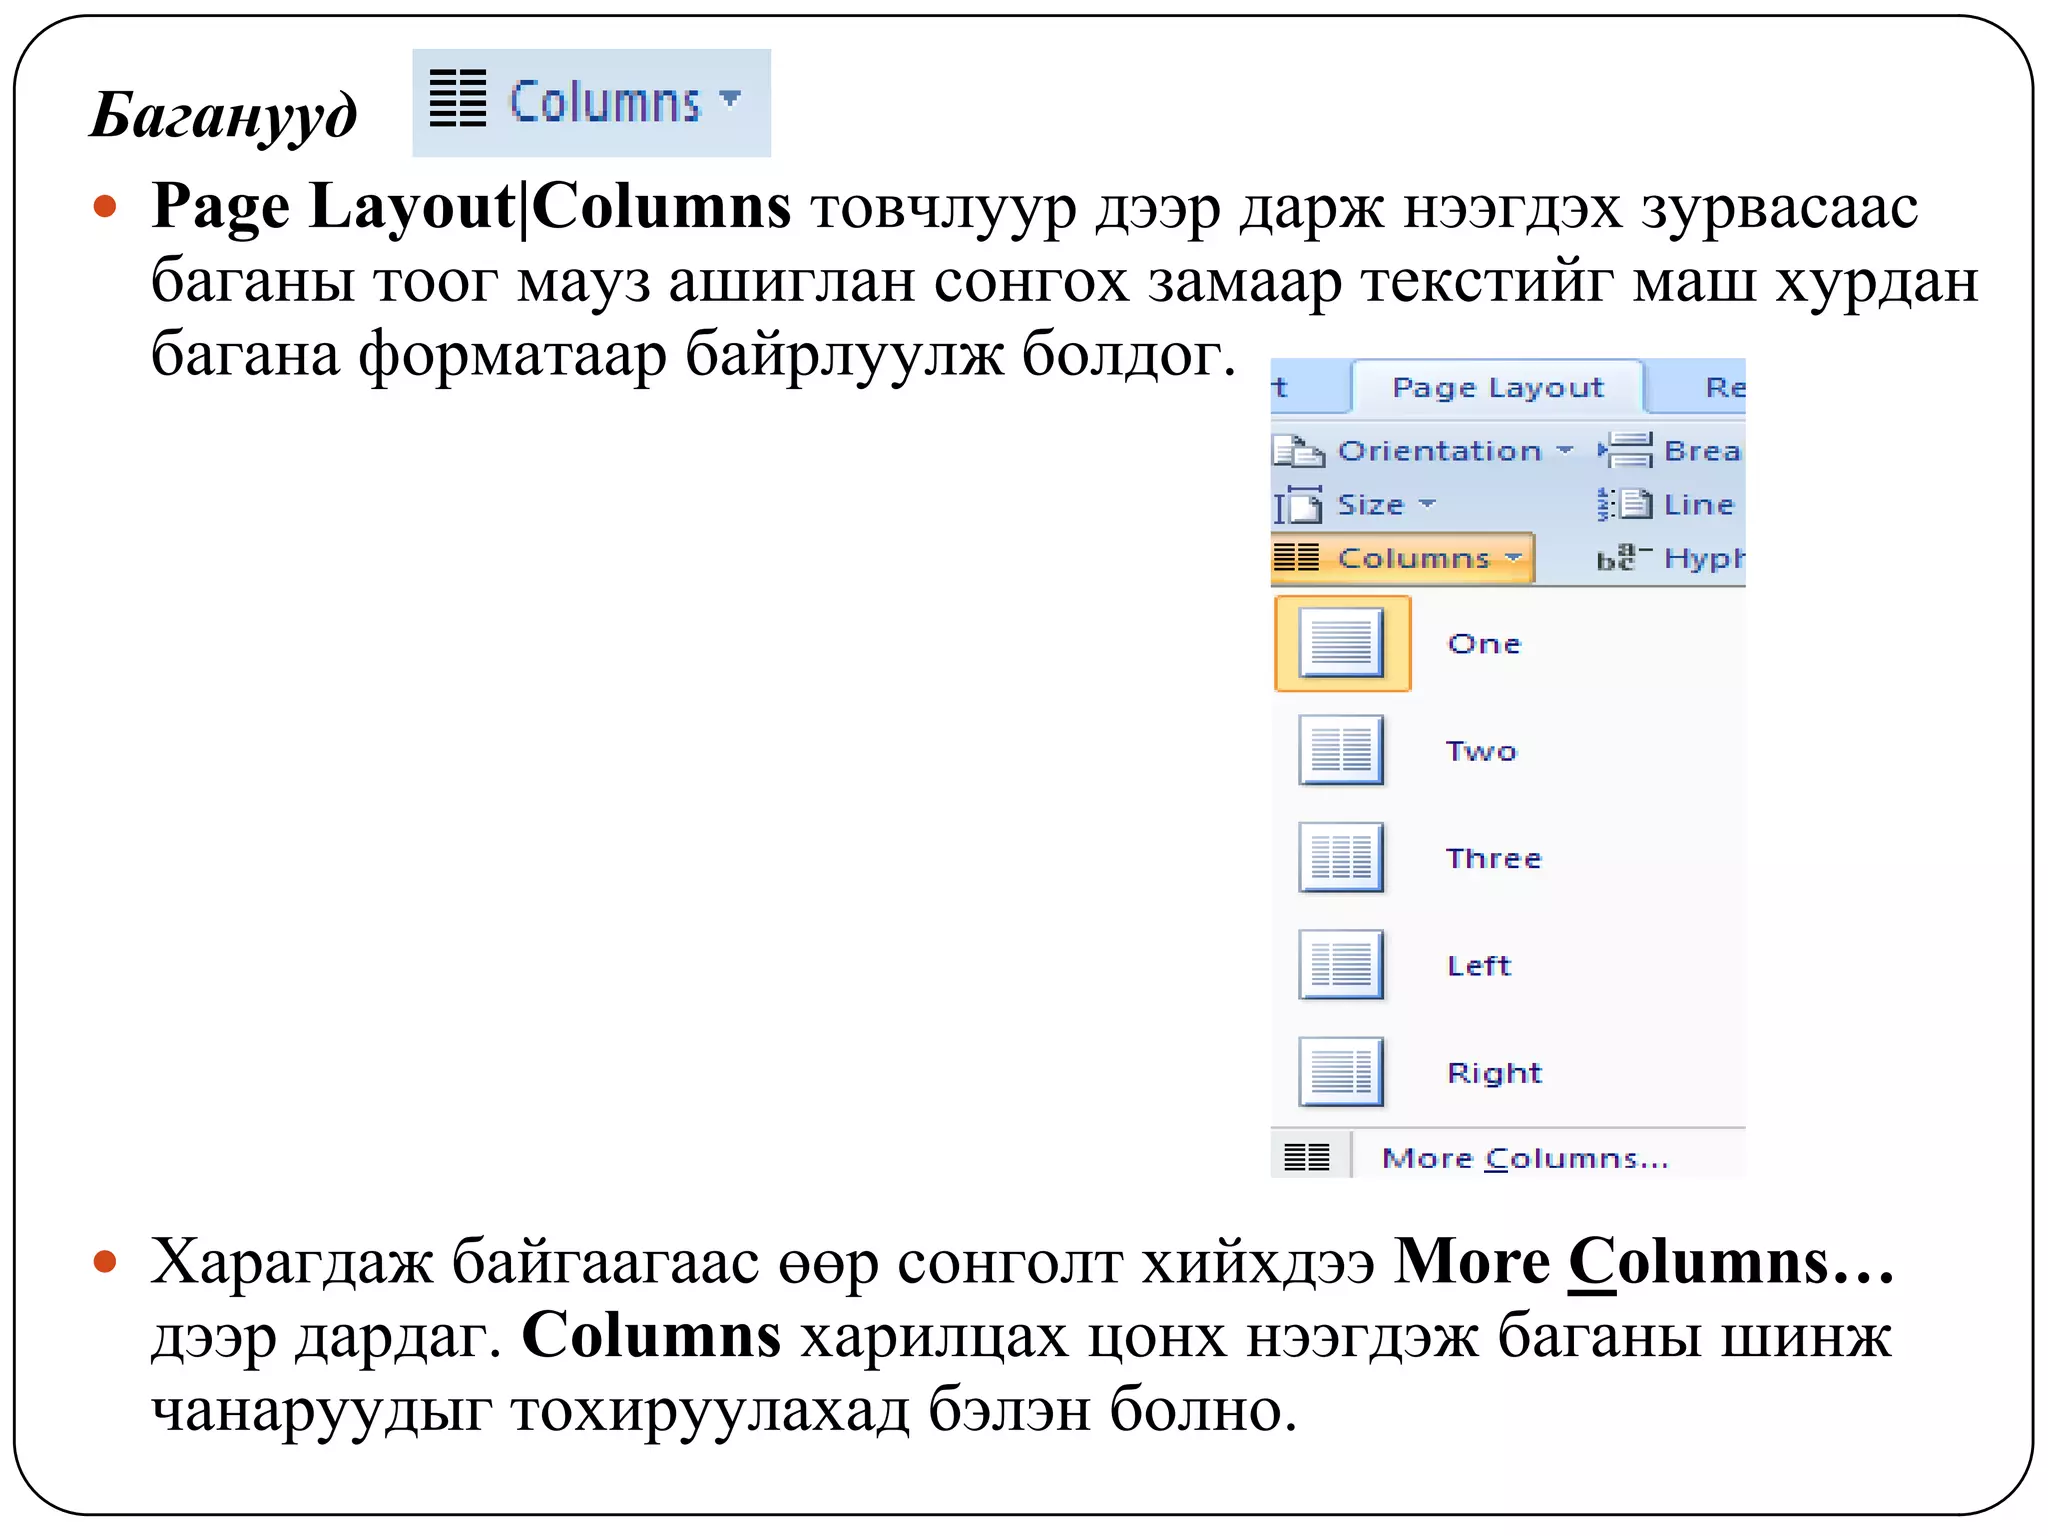Select the Right column layout icon

click(1342, 1071)
